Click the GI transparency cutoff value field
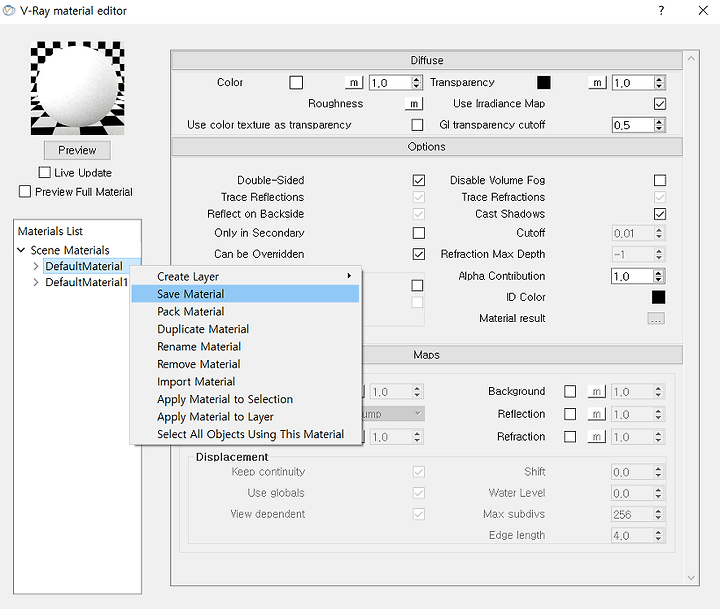 (633, 125)
